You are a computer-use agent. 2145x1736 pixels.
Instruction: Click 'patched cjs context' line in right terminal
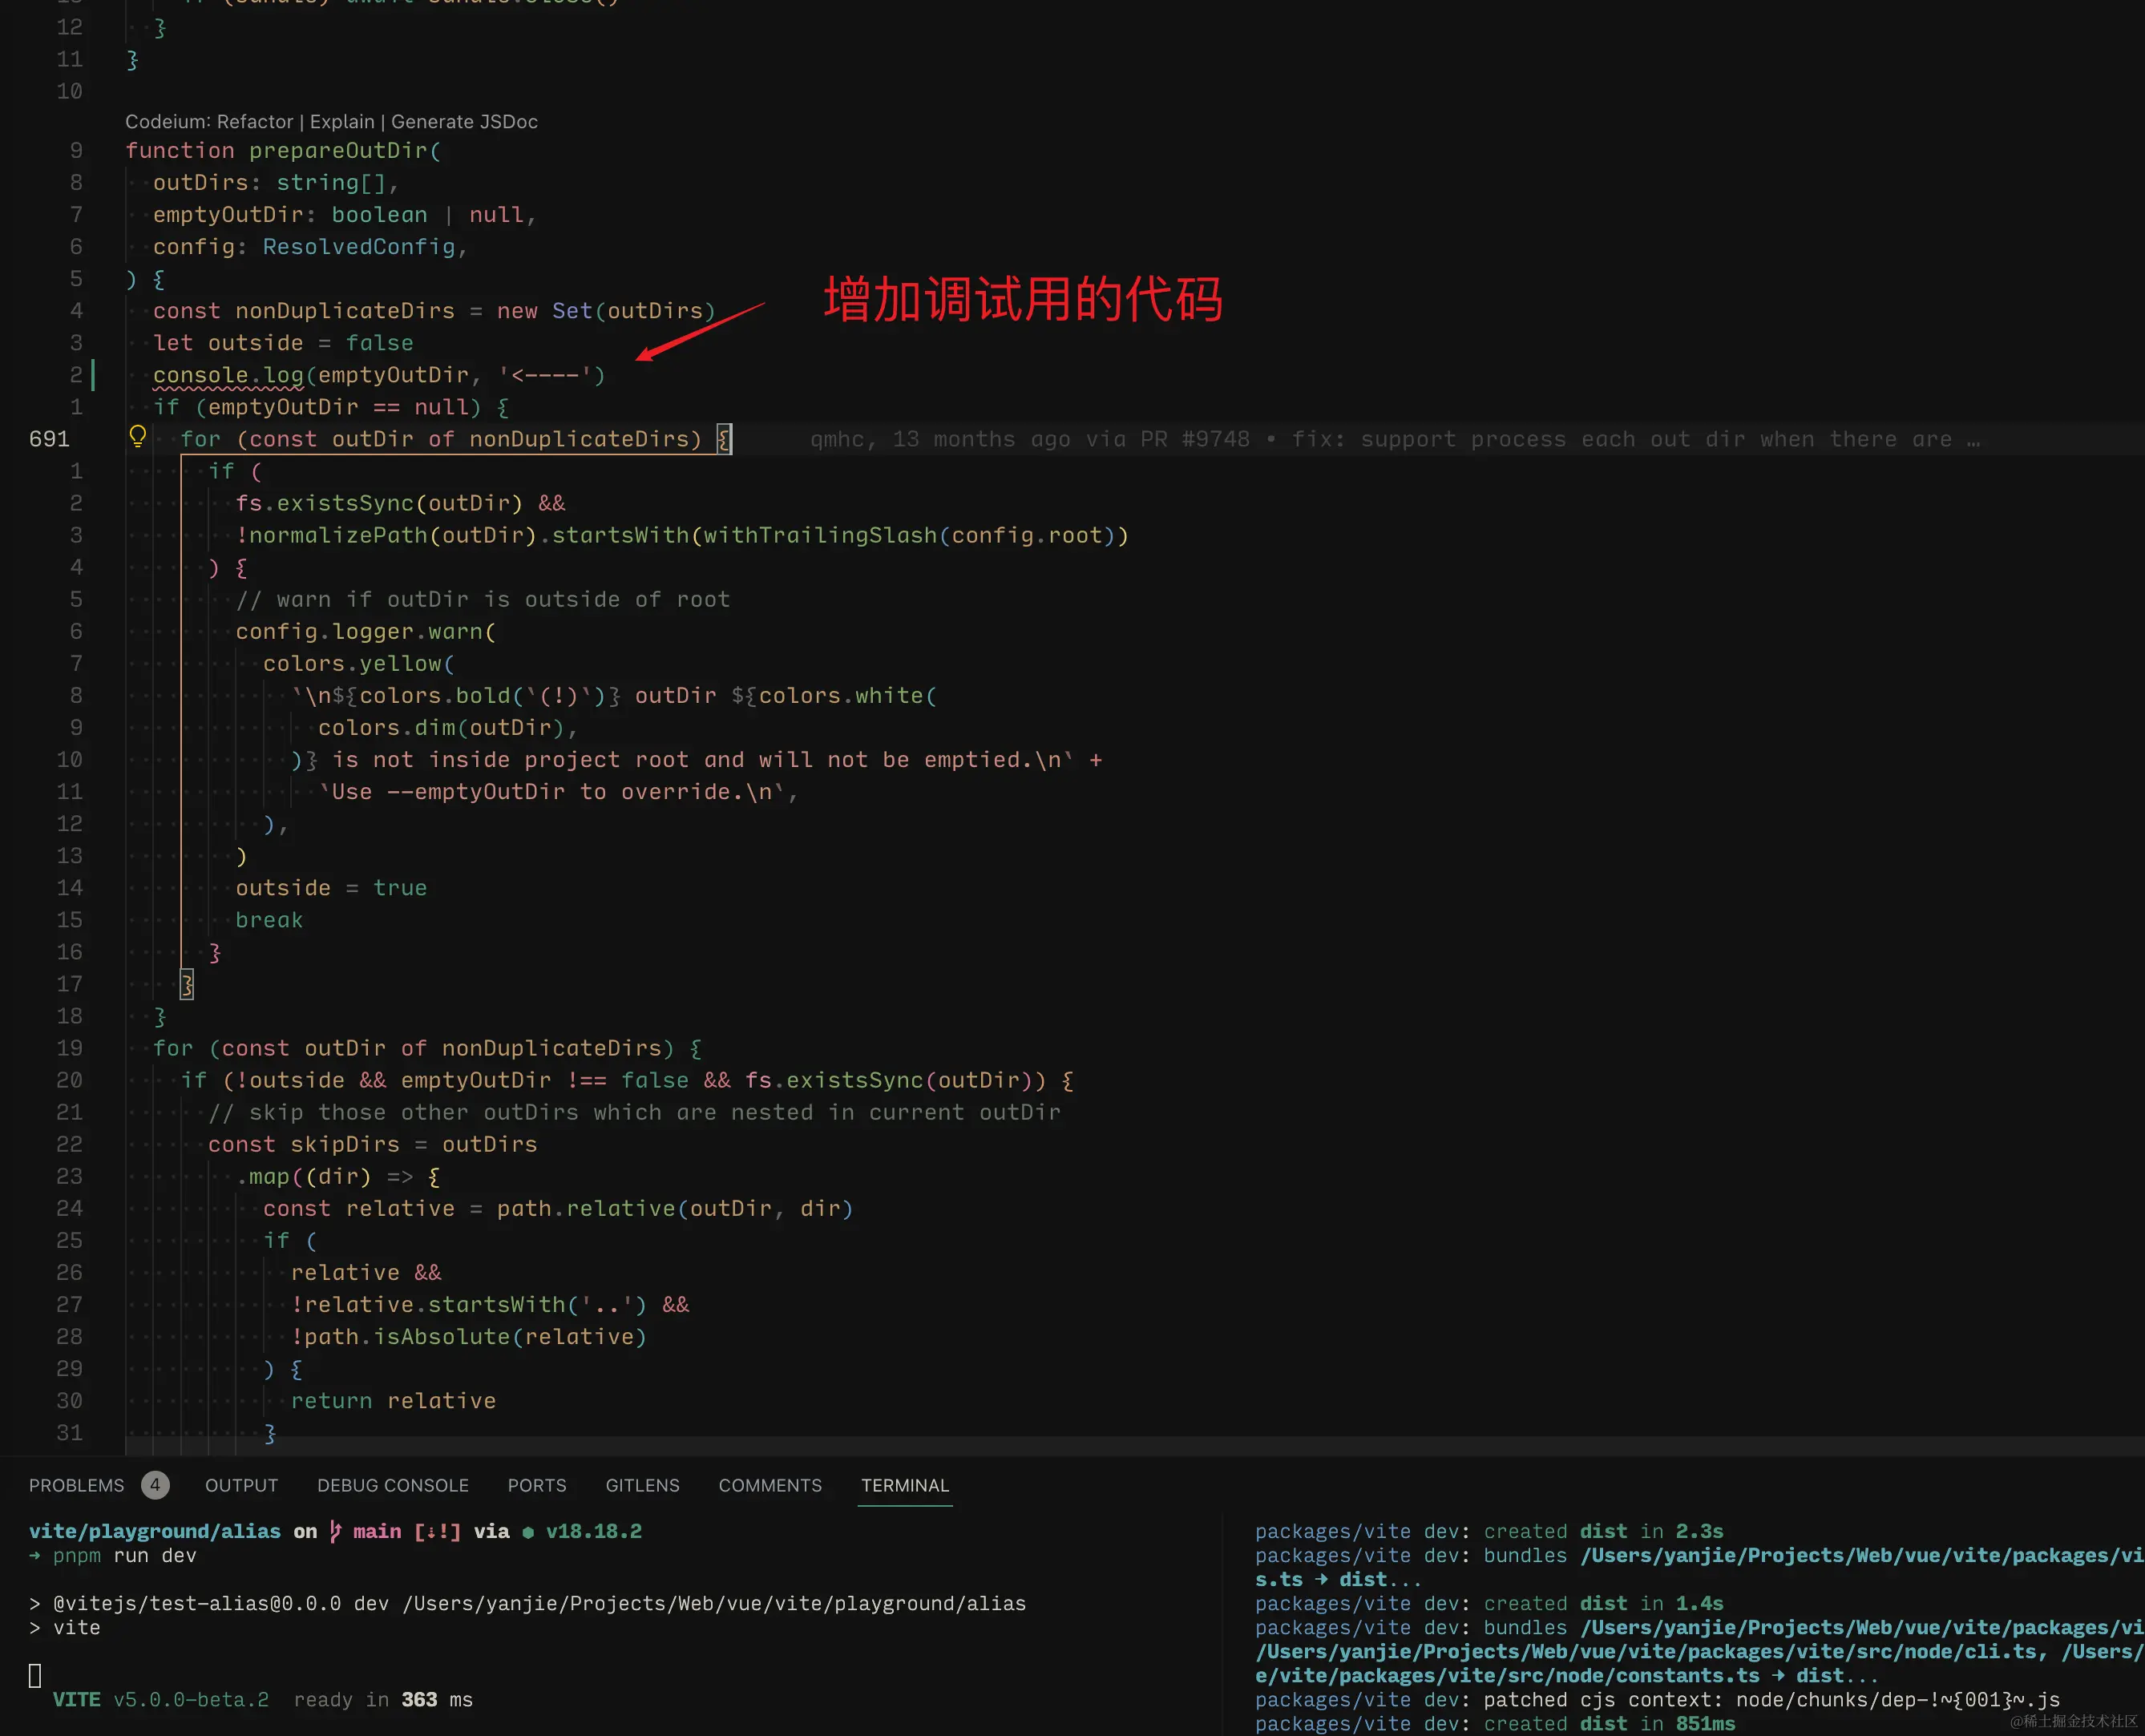[x=1657, y=1699]
